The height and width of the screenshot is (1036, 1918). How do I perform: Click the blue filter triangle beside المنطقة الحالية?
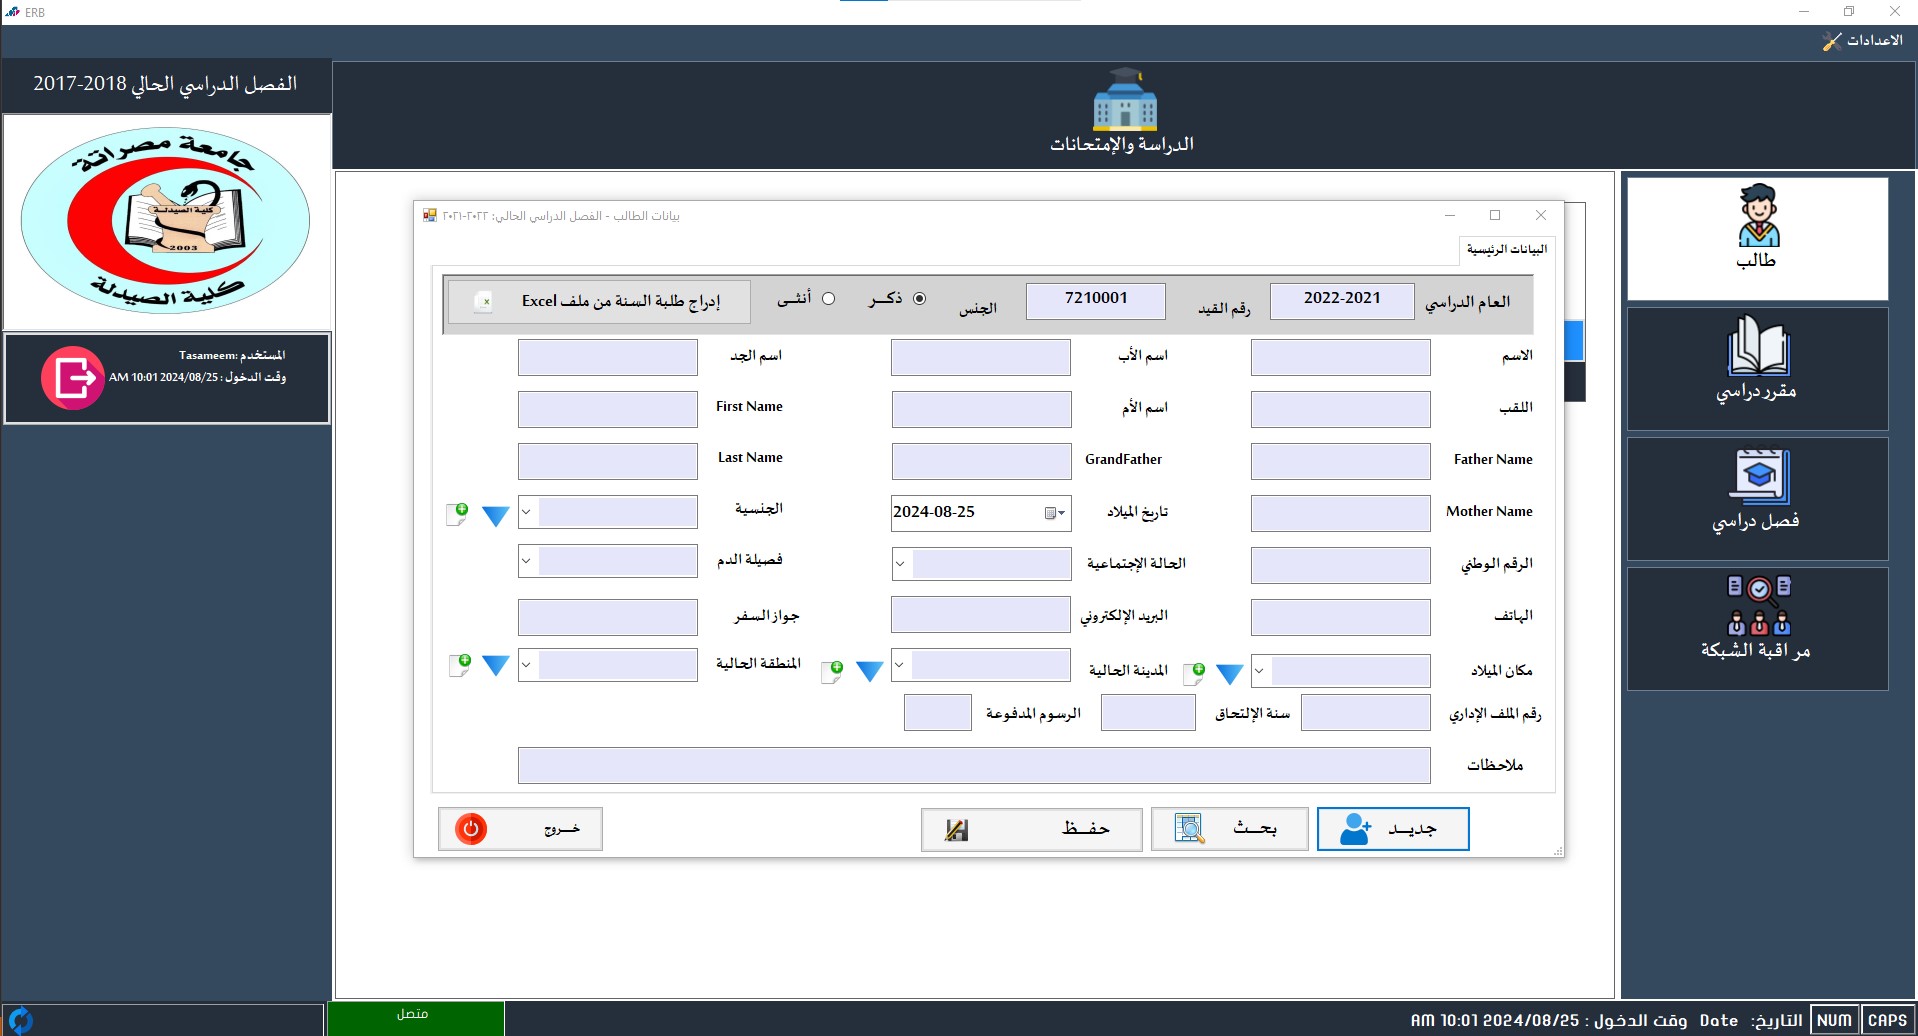pos(496,666)
